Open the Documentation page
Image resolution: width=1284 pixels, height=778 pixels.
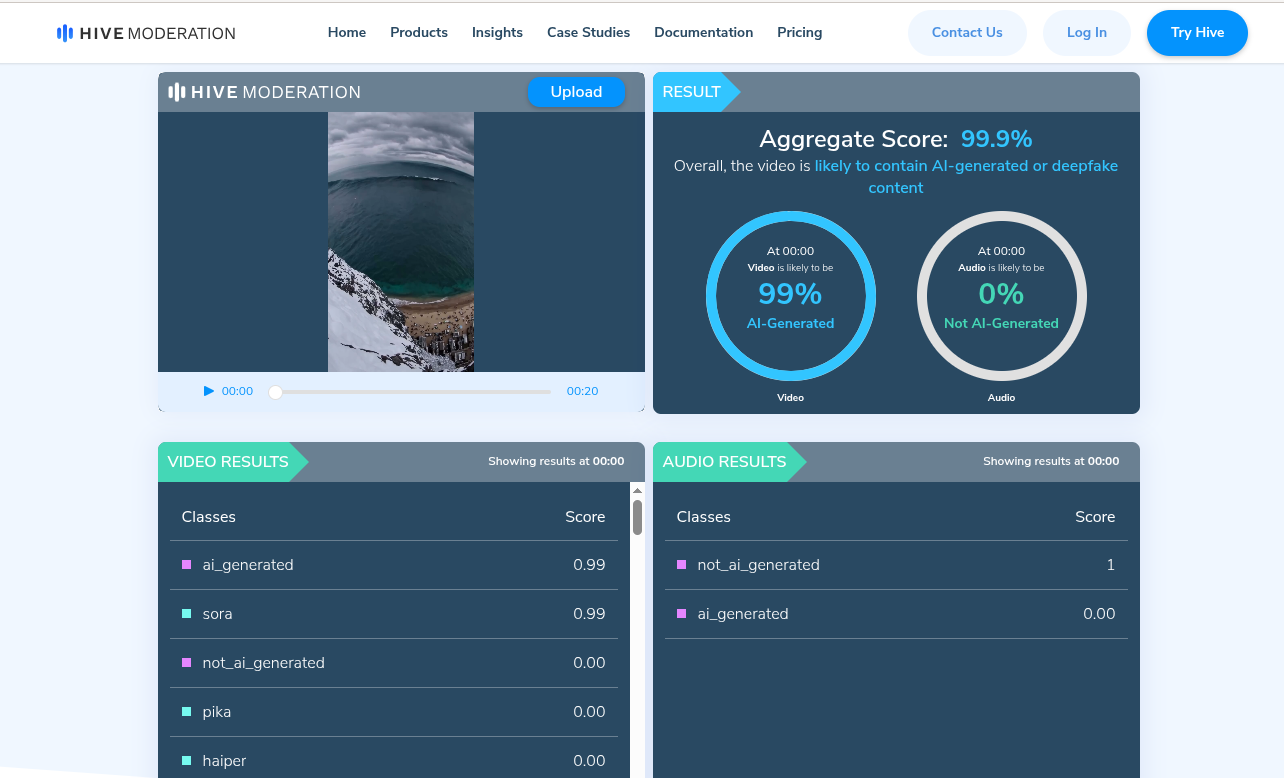pos(703,32)
